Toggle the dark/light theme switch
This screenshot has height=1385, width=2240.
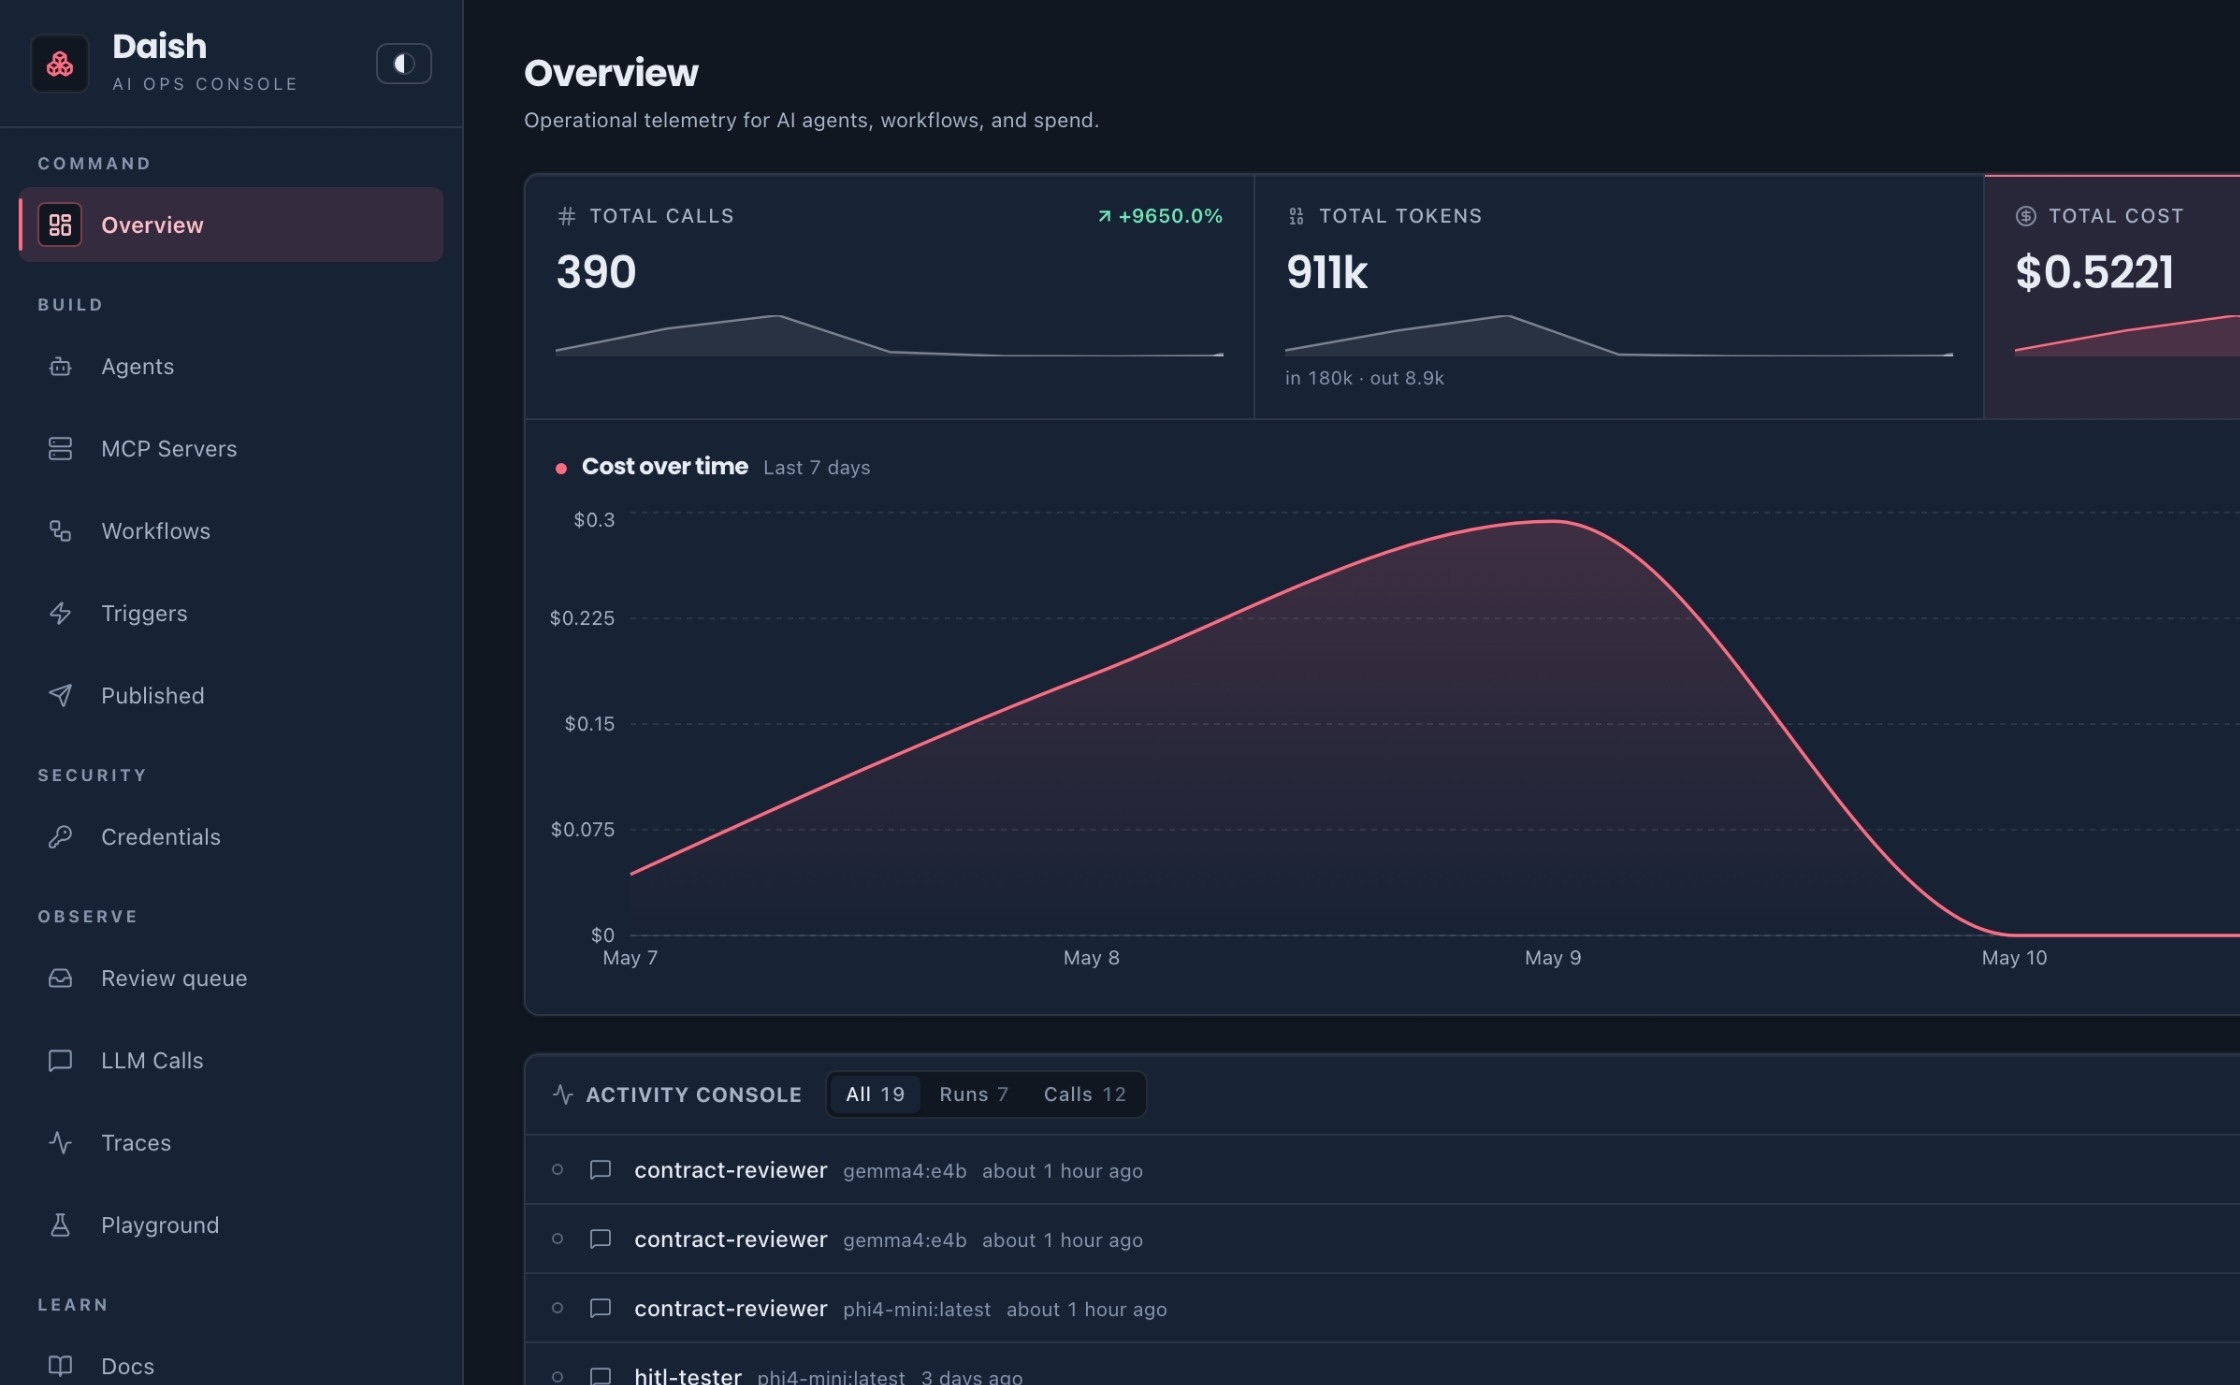pyautogui.click(x=403, y=64)
